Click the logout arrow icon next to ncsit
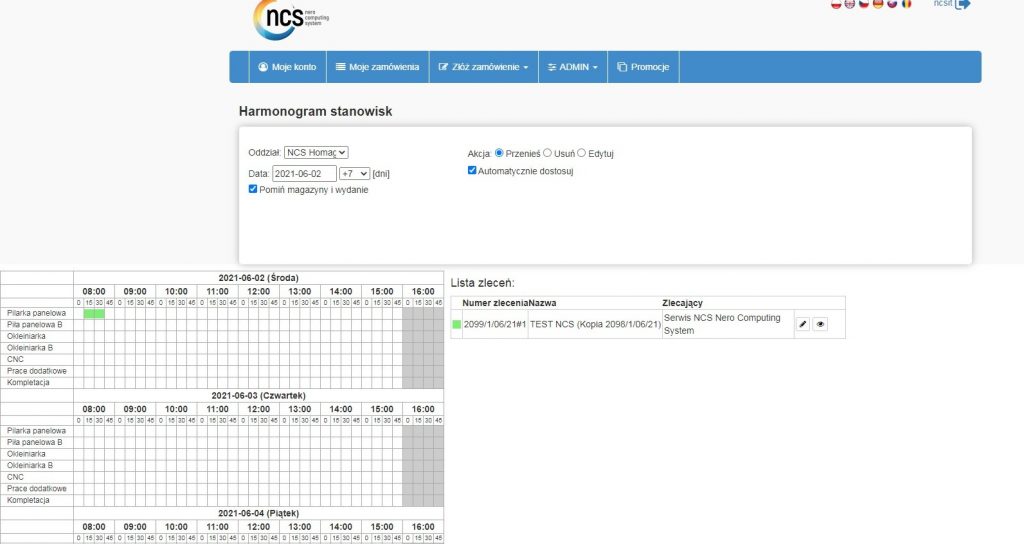 tap(963, 4)
